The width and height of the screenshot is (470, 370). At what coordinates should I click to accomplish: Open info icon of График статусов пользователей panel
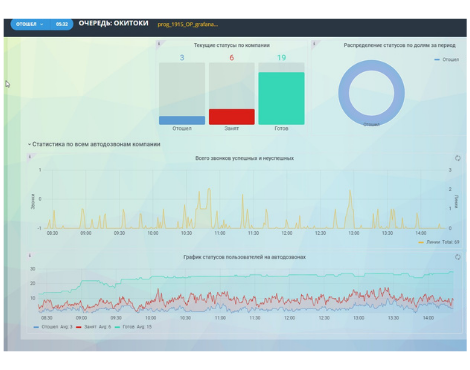(30, 255)
